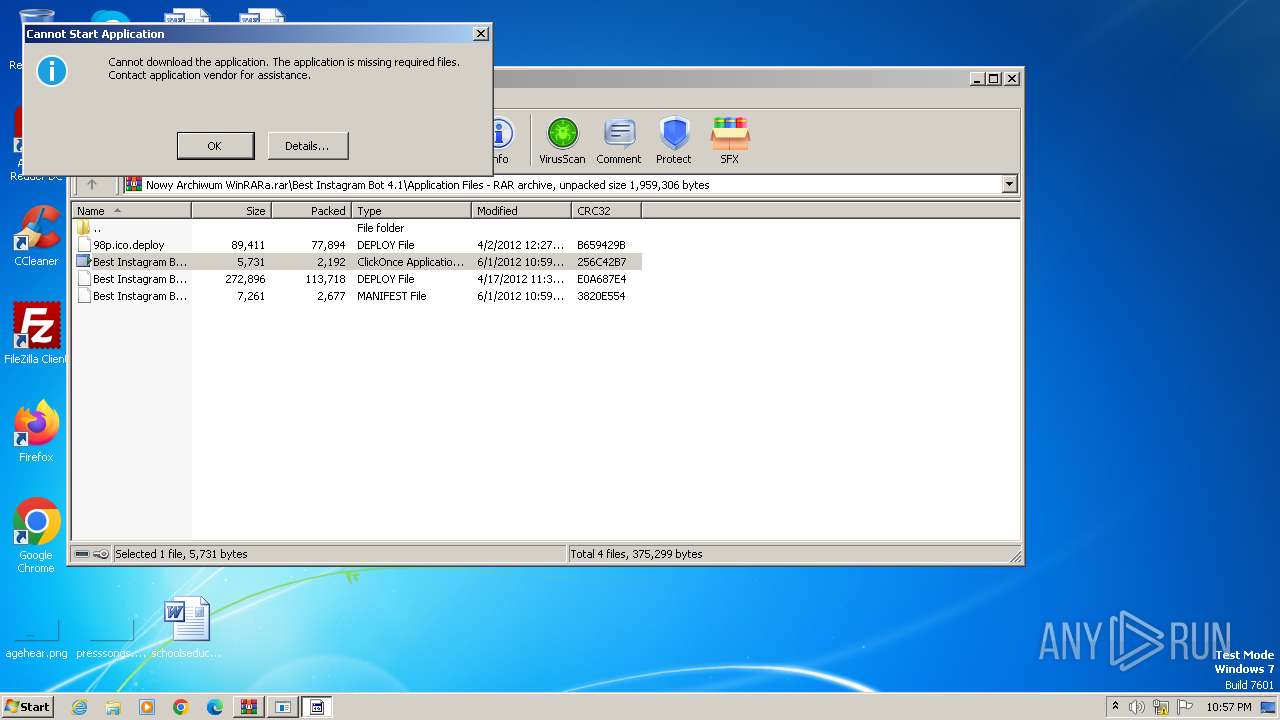
Task: Click packed size value 77,894
Action: pos(328,245)
